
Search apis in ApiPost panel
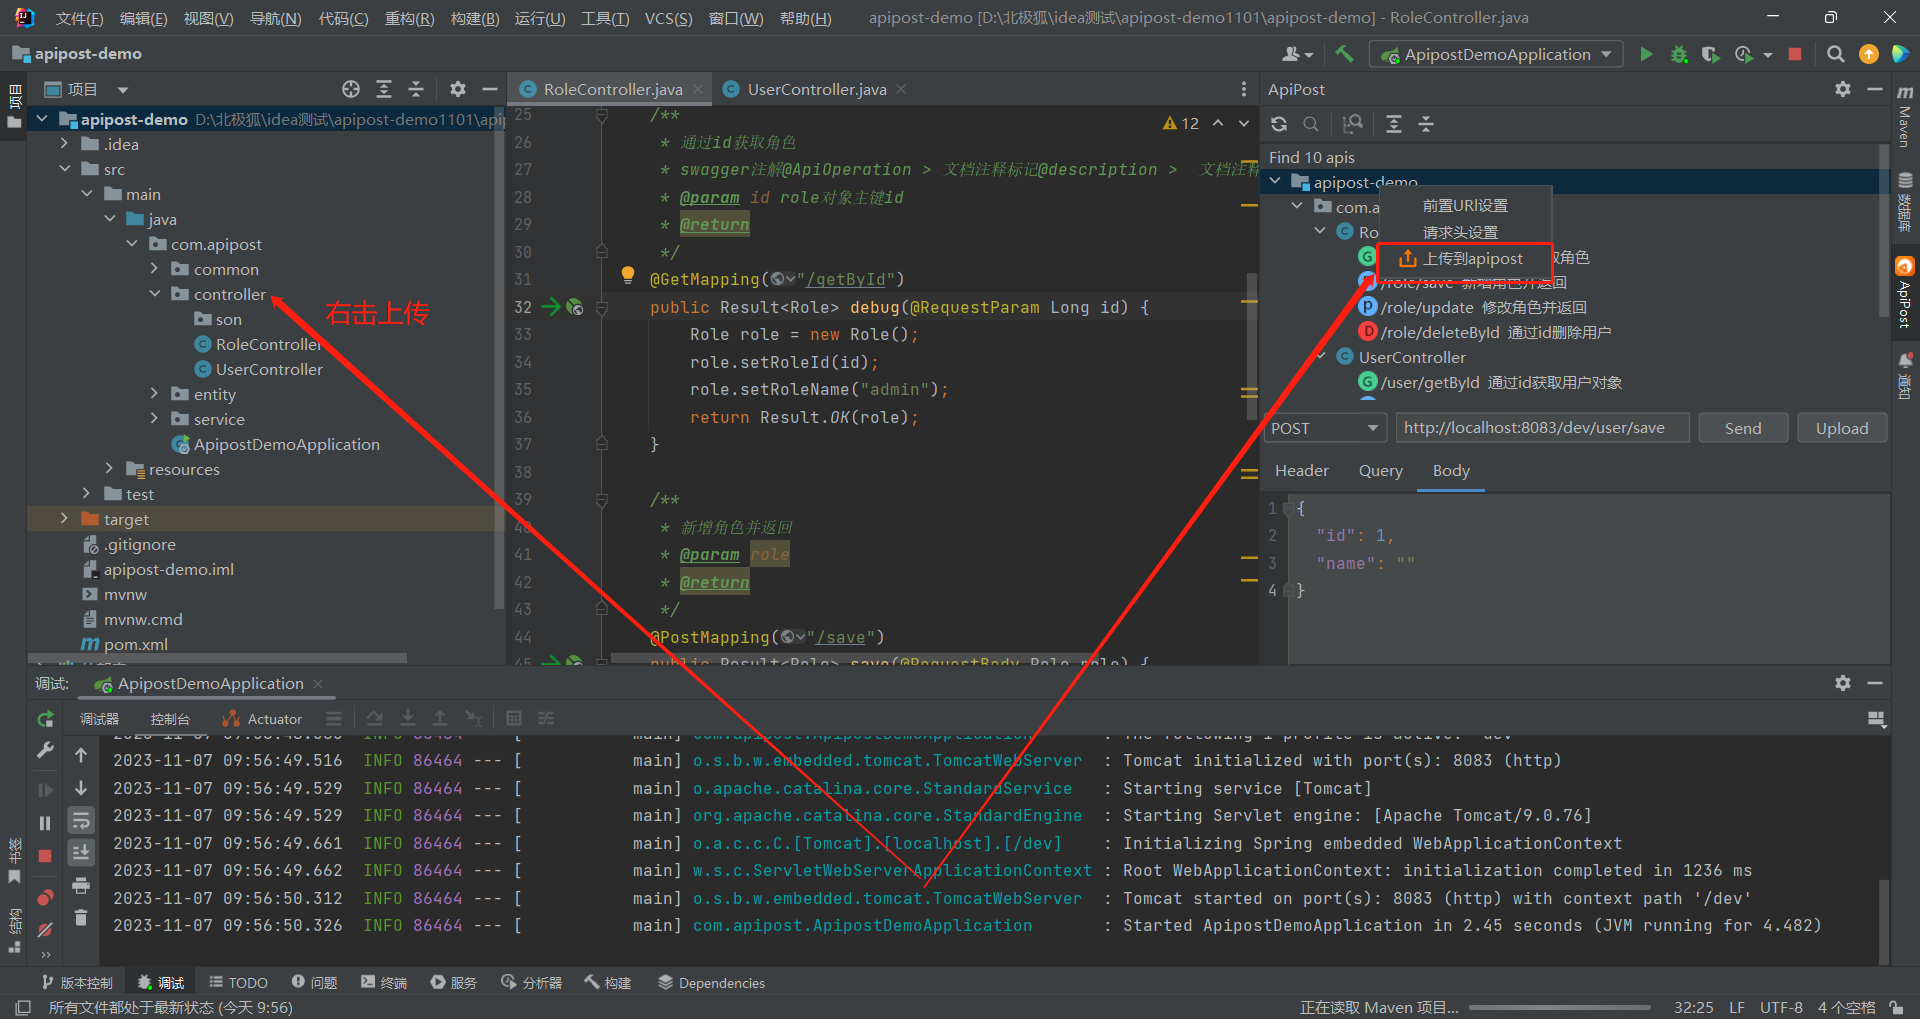[1311, 124]
